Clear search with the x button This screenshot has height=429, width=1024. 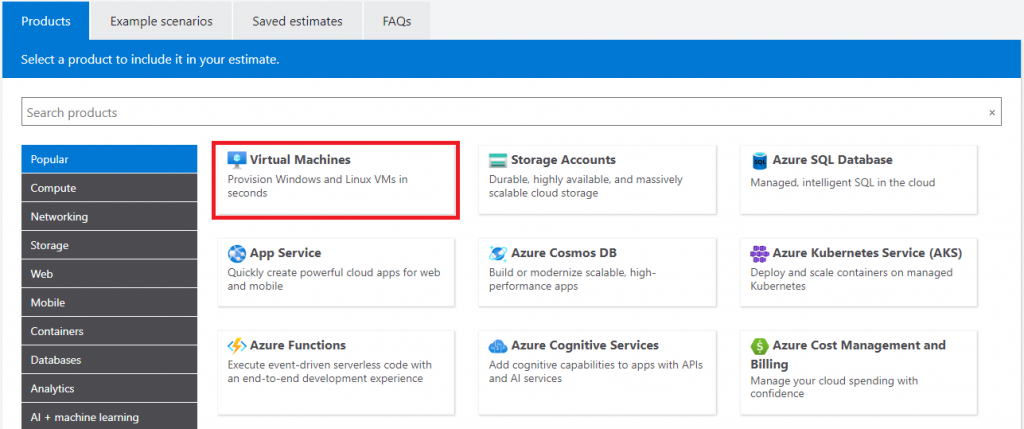tap(992, 113)
